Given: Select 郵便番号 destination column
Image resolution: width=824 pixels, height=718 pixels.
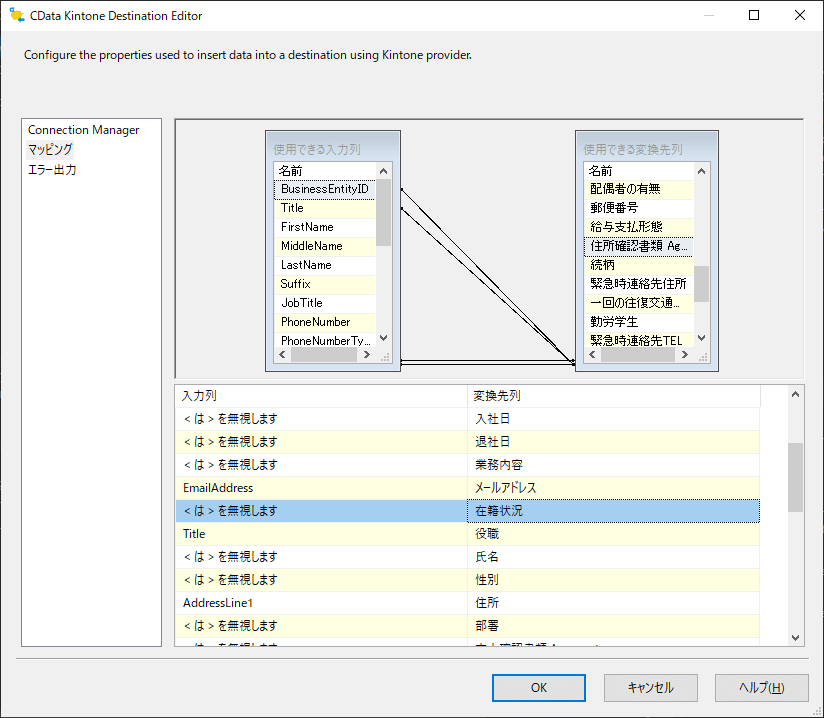Looking at the screenshot, I should (638, 208).
